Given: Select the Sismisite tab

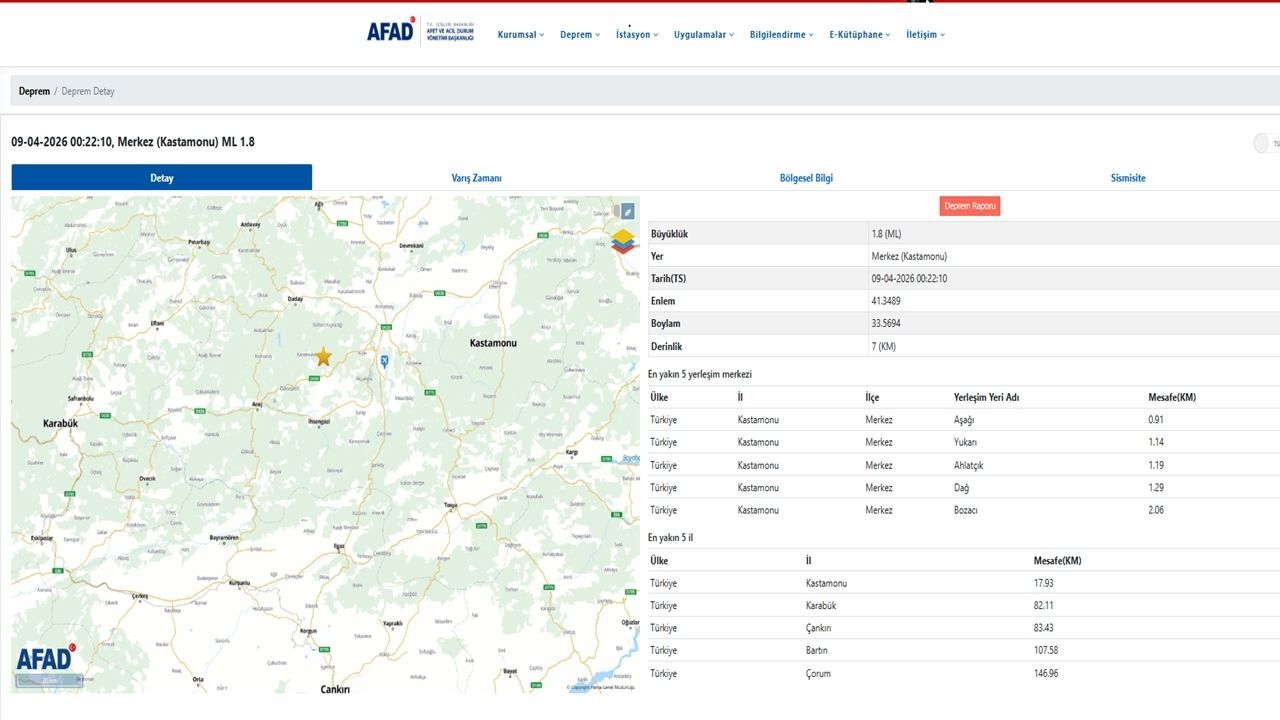Looking at the screenshot, I should [x=1128, y=178].
